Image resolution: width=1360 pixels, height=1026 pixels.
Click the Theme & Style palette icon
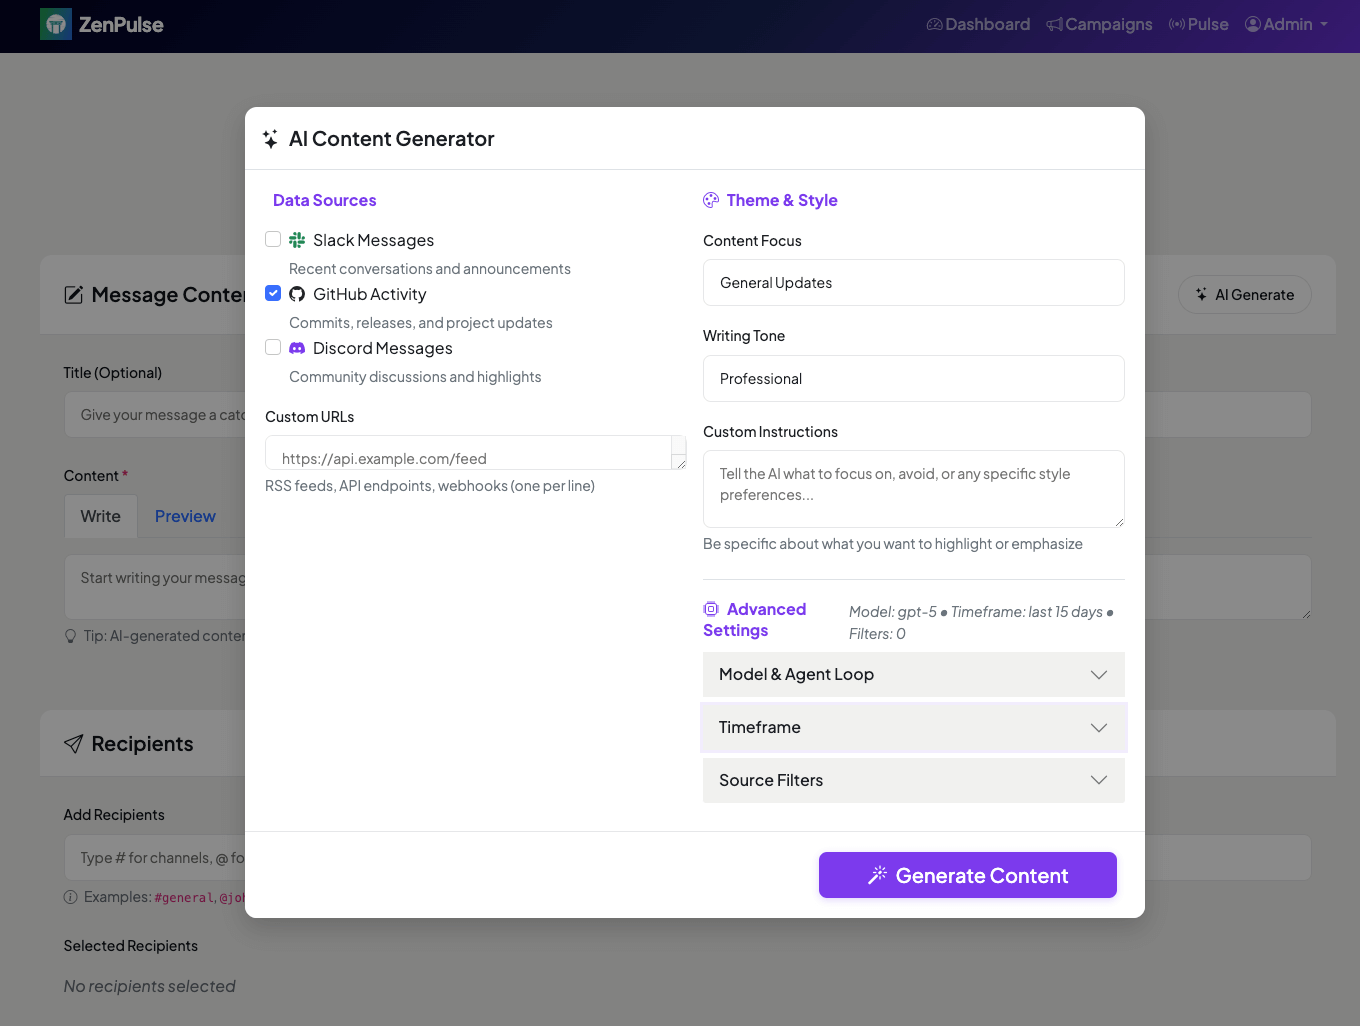click(x=711, y=200)
